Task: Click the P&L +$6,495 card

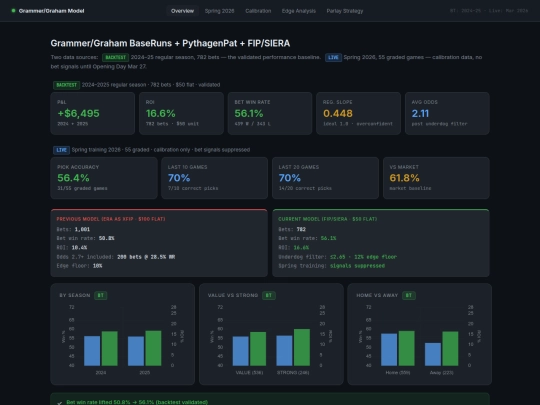Action: (93, 113)
